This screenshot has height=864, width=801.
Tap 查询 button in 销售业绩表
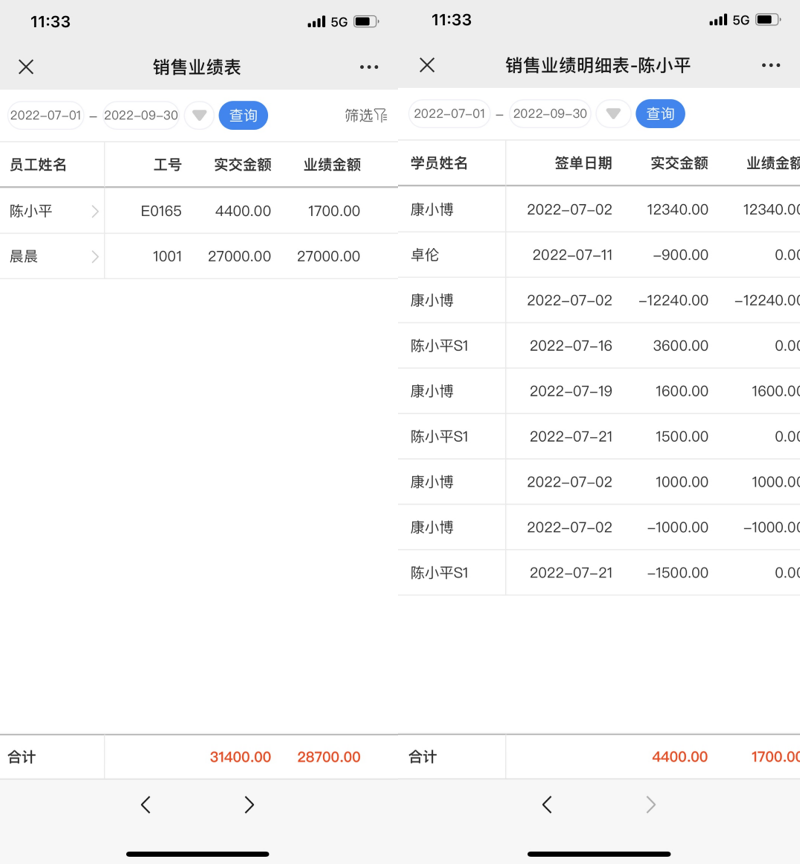click(243, 116)
